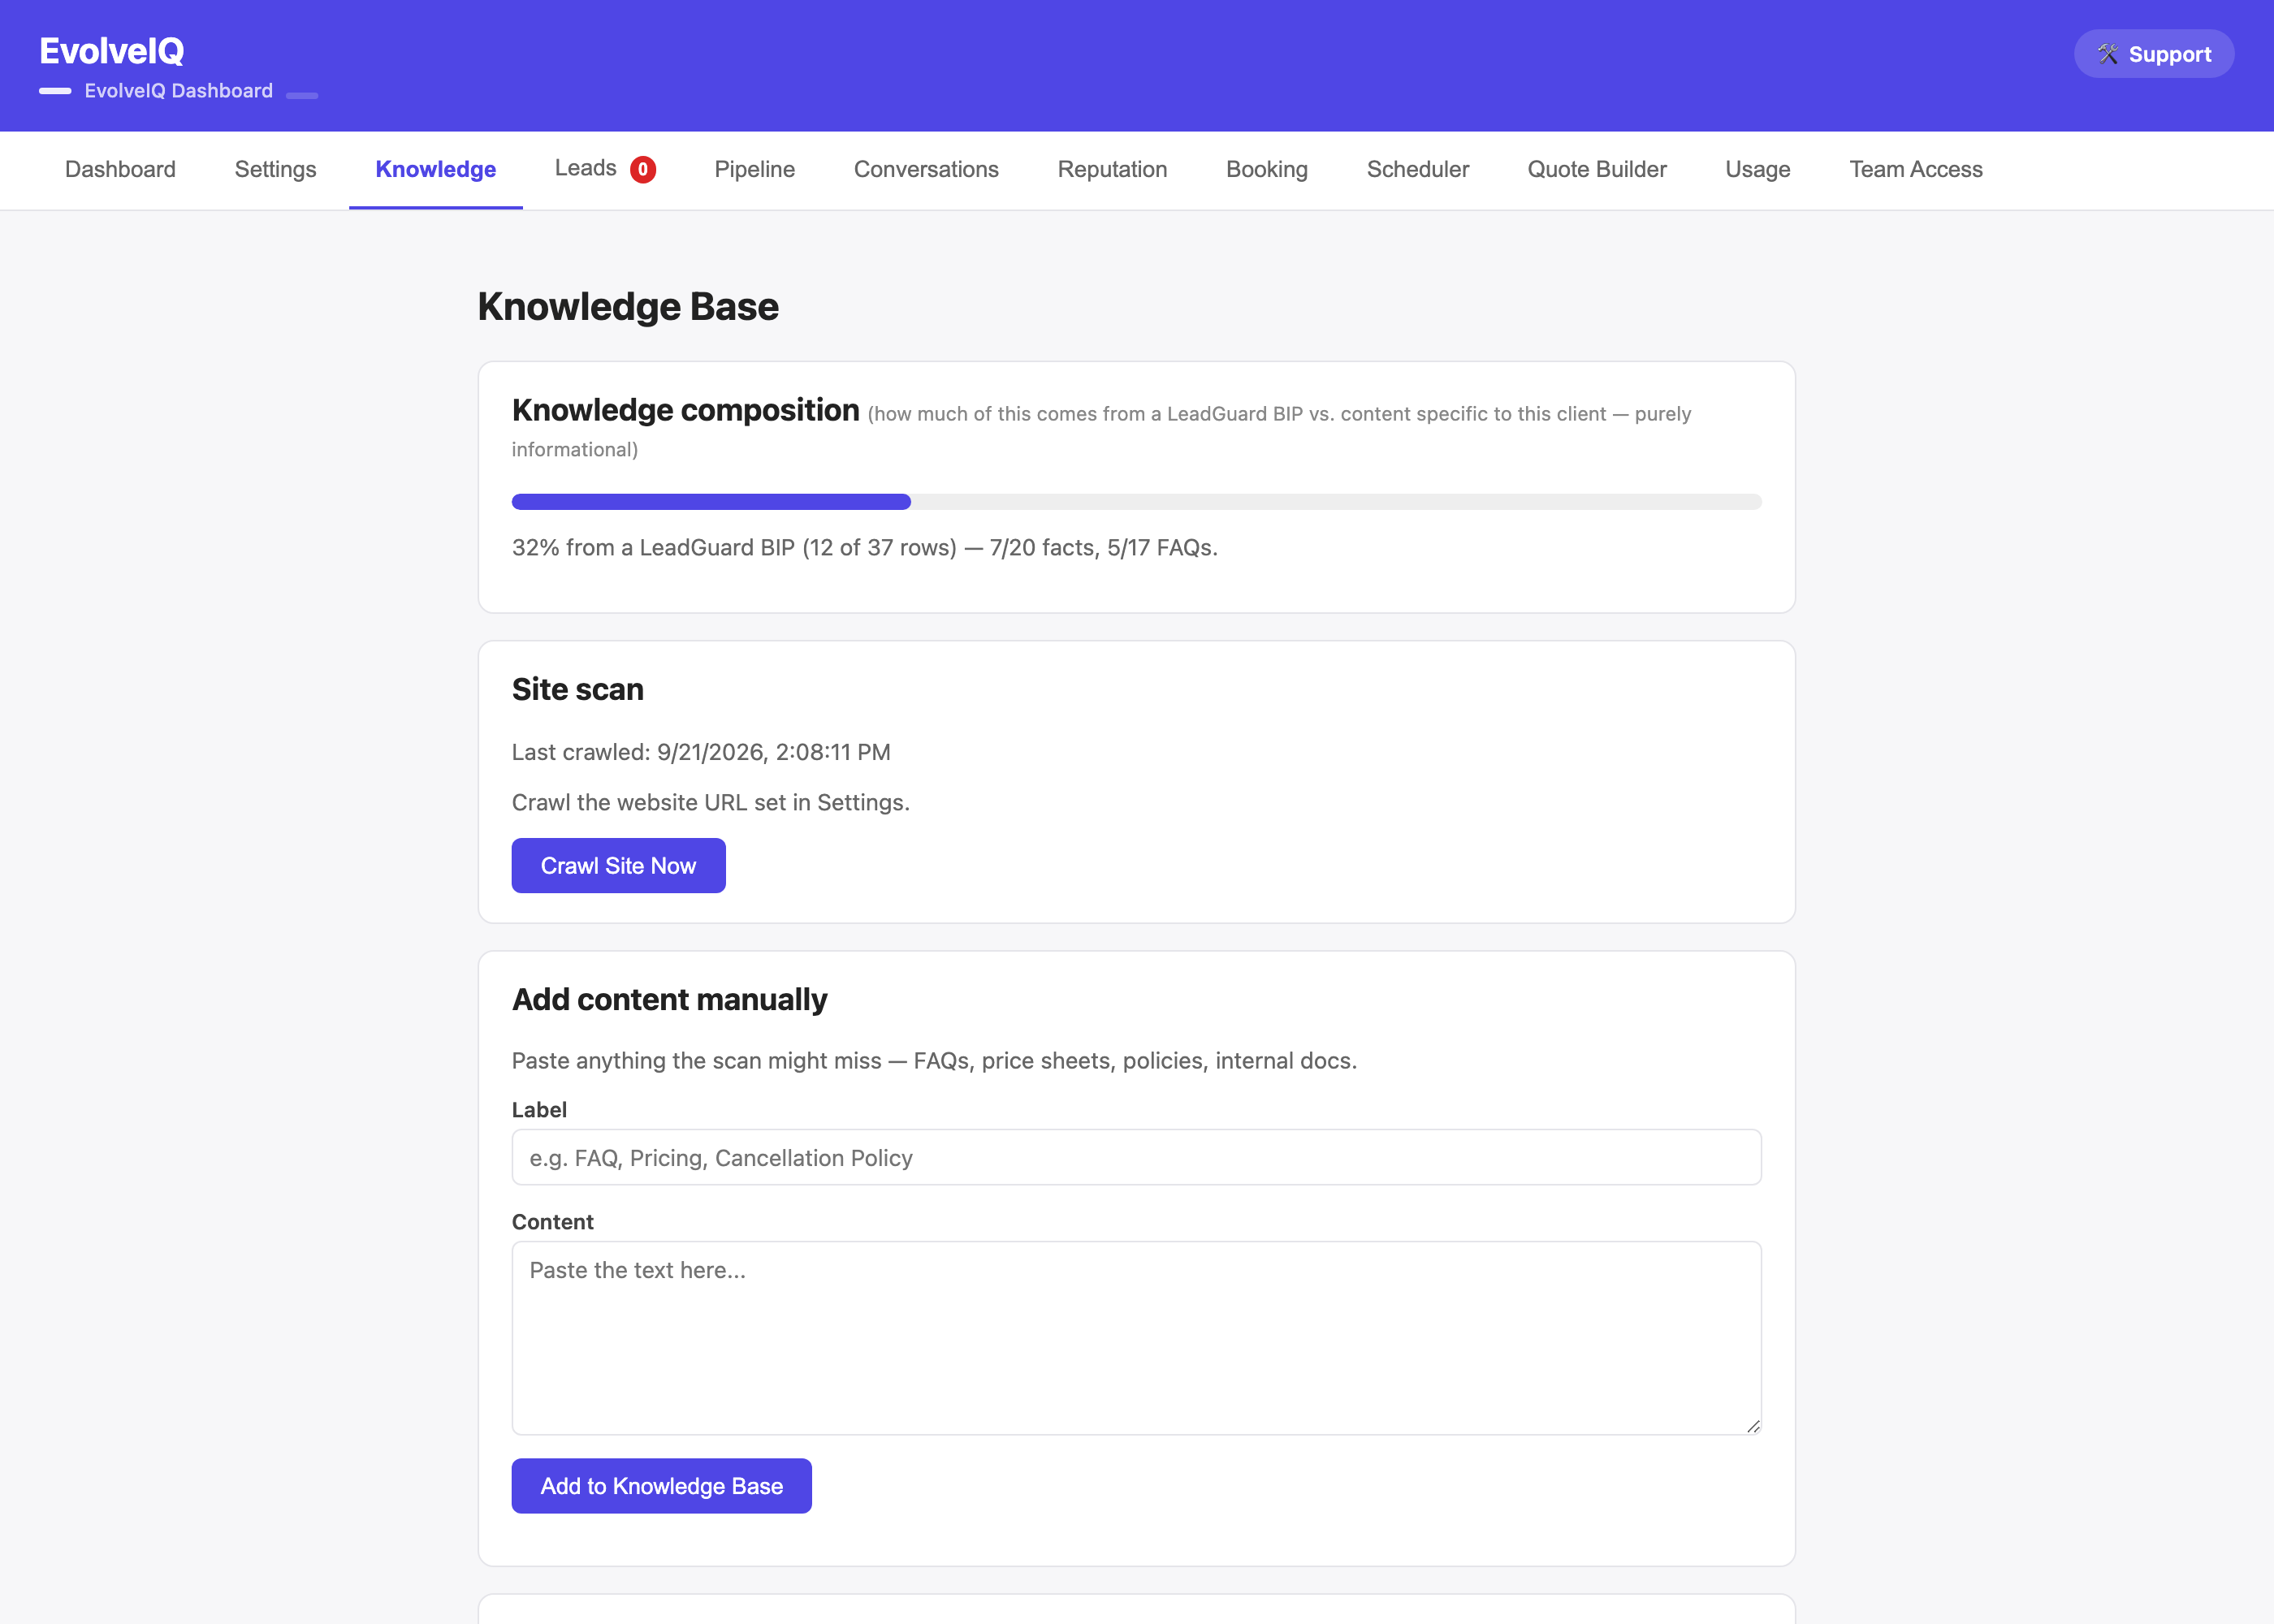Viewport: 2274px width, 1624px height.
Task: Click the knowledge composition progress bar
Action: coord(1136,502)
